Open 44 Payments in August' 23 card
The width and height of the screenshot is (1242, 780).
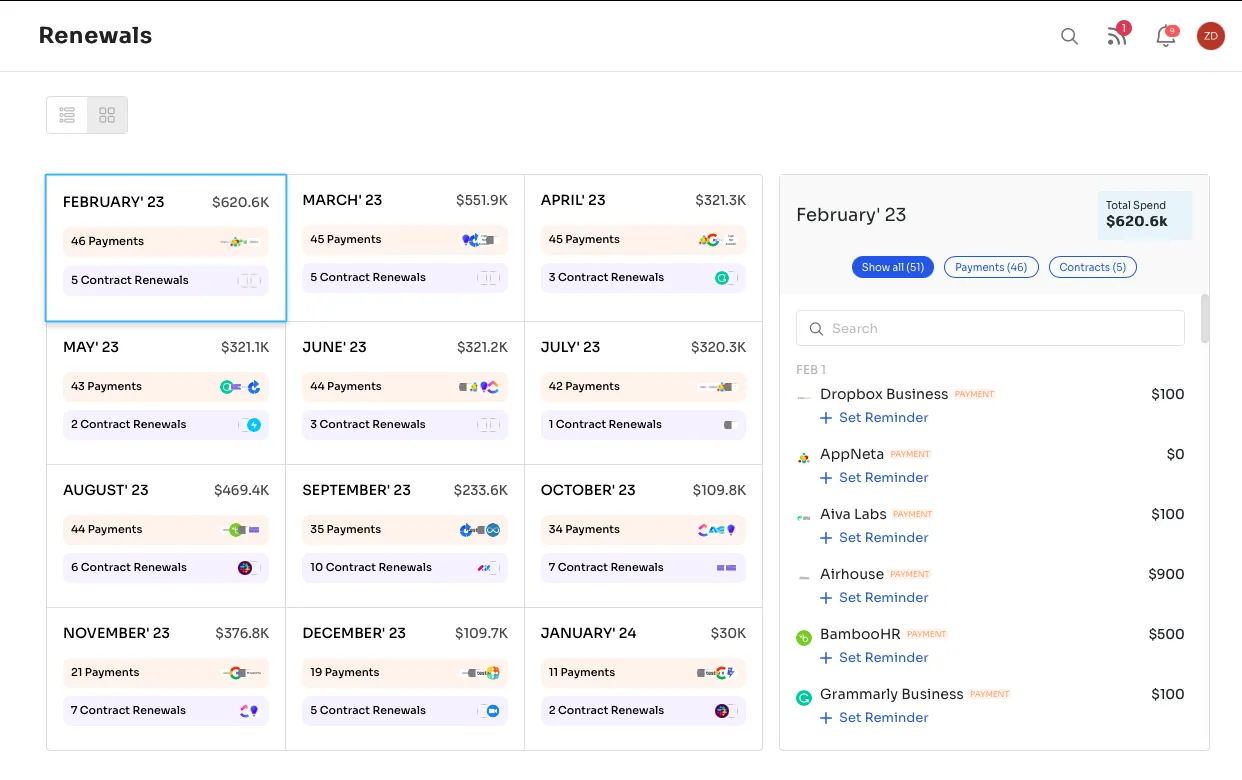(x=166, y=529)
